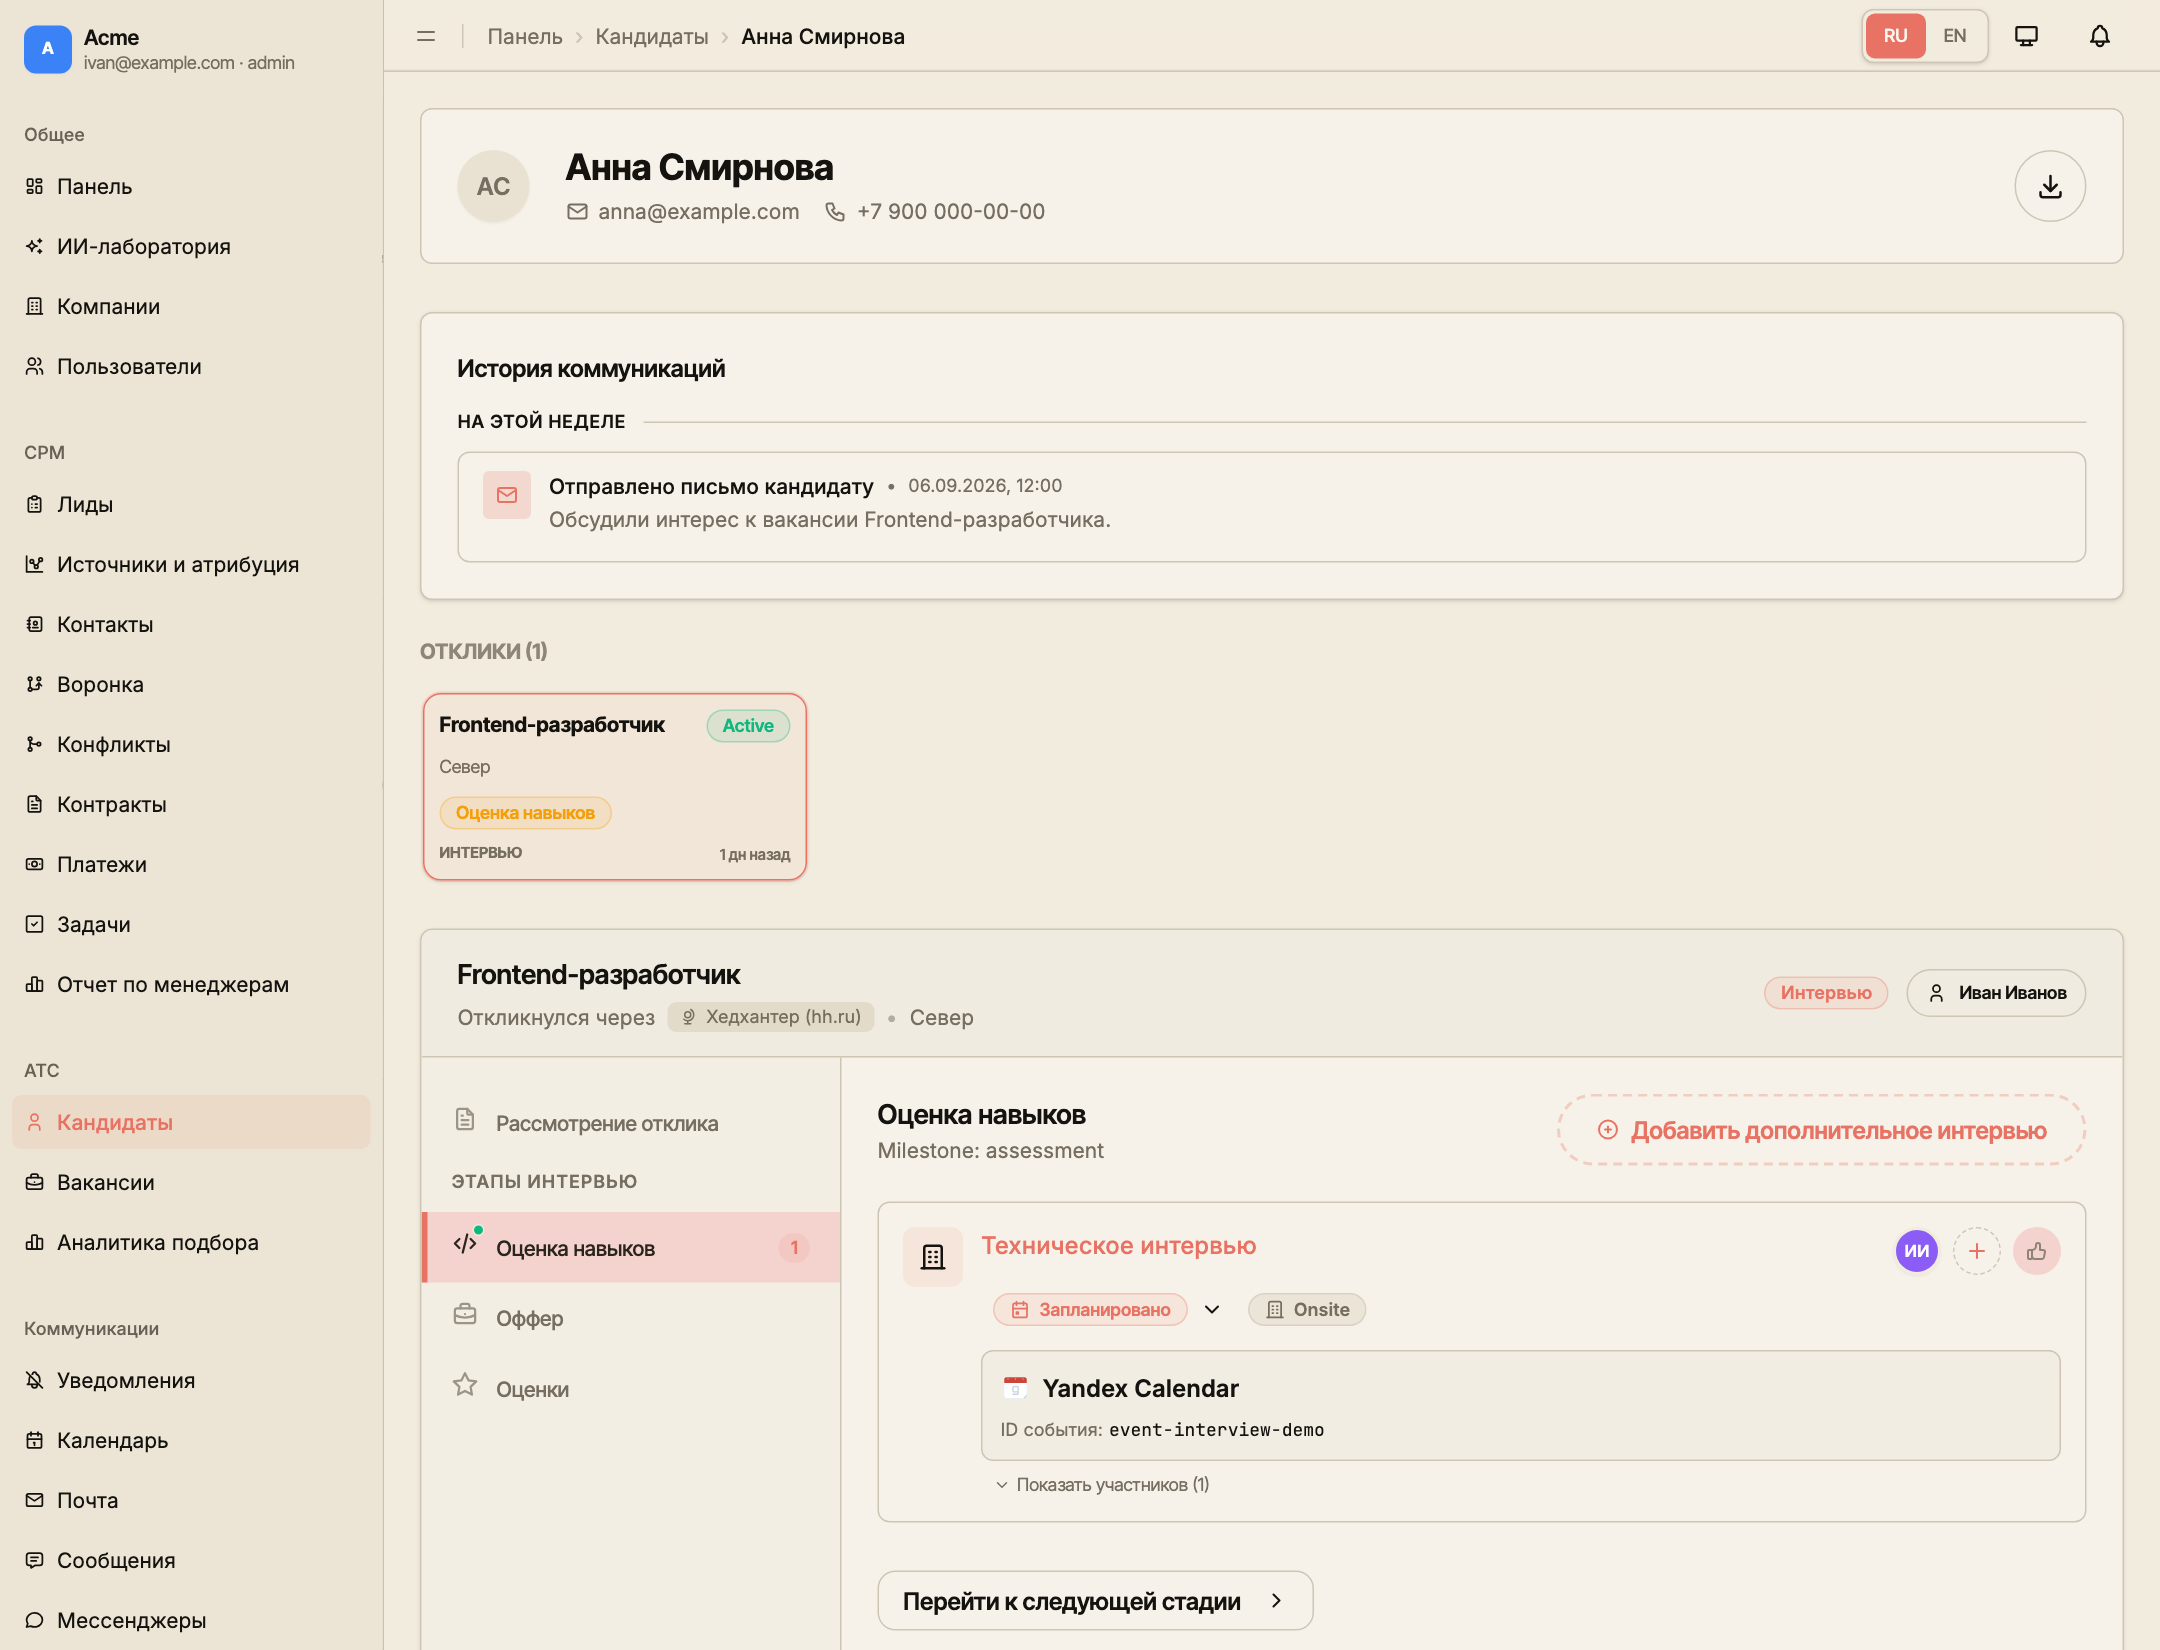The height and width of the screenshot is (1650, 2160).
Task: Open Вакансии in sidebar
Action: 191,1182
